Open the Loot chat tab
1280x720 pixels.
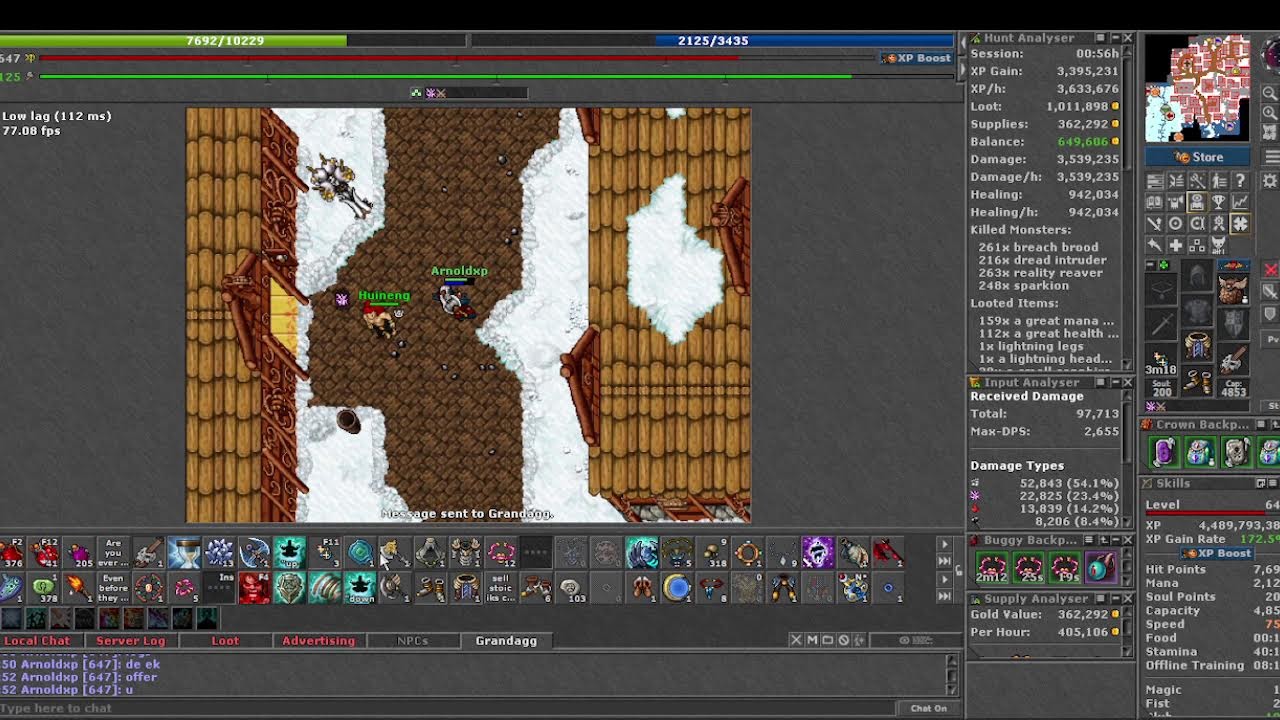coord(225,641)
